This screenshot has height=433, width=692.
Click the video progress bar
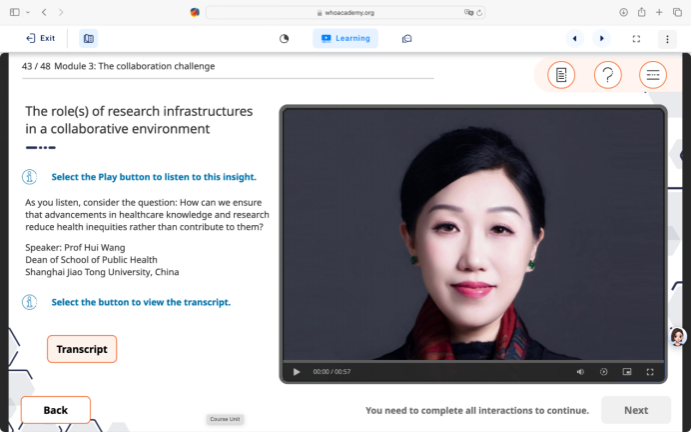point(472,361)
